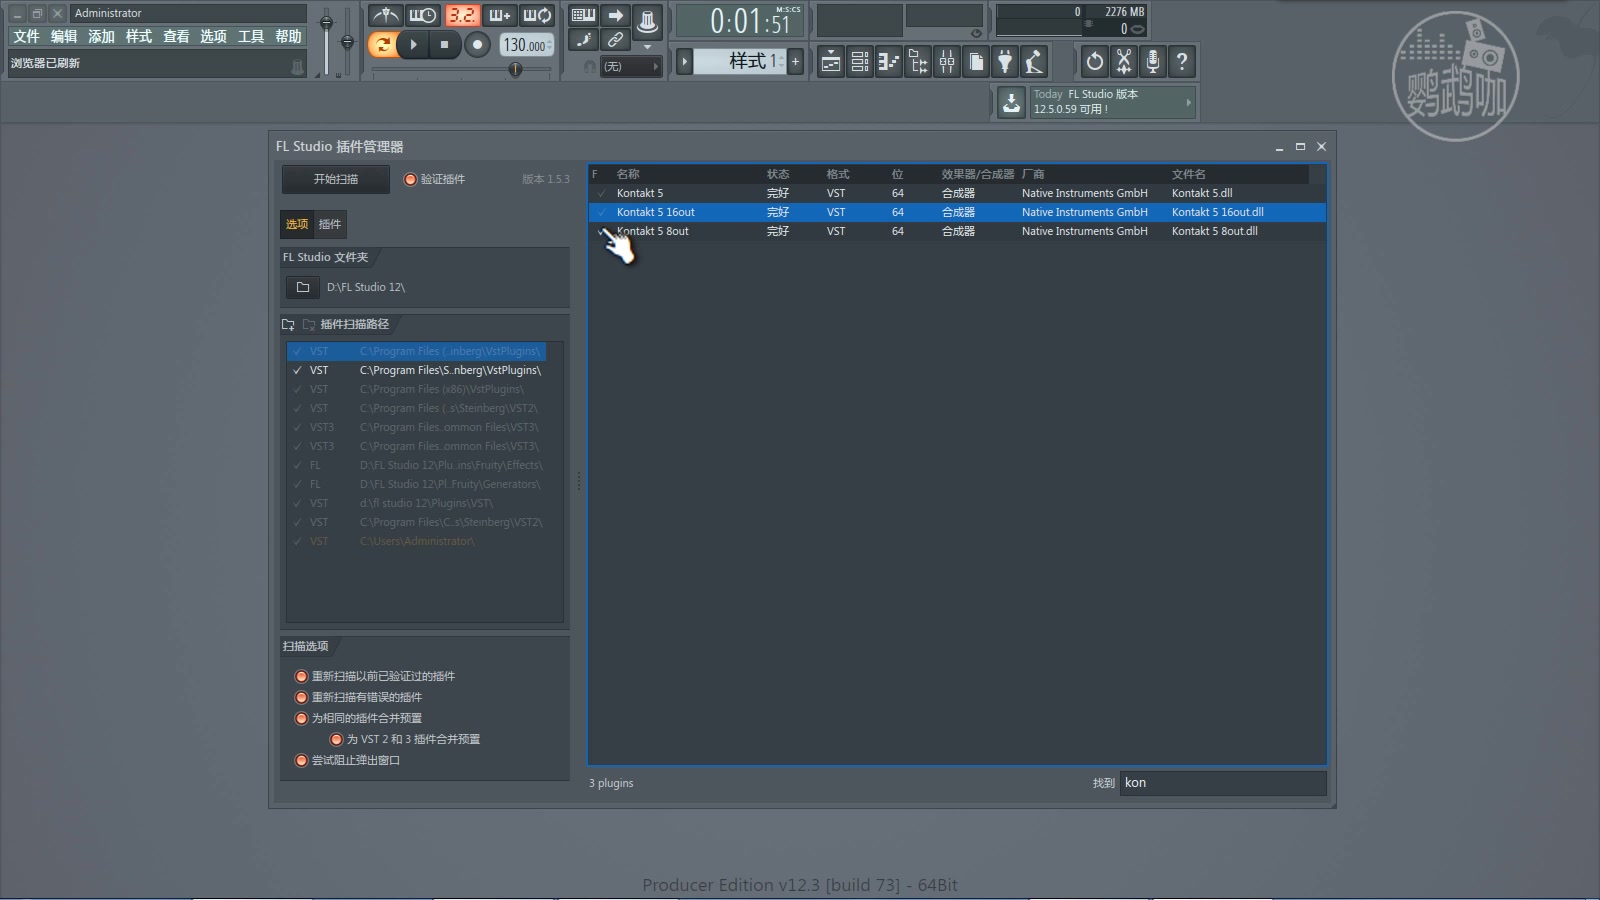The width and height of the screenshot is (1600, 900).
Task: Open the Mixer icon
Action: (946, 62)
